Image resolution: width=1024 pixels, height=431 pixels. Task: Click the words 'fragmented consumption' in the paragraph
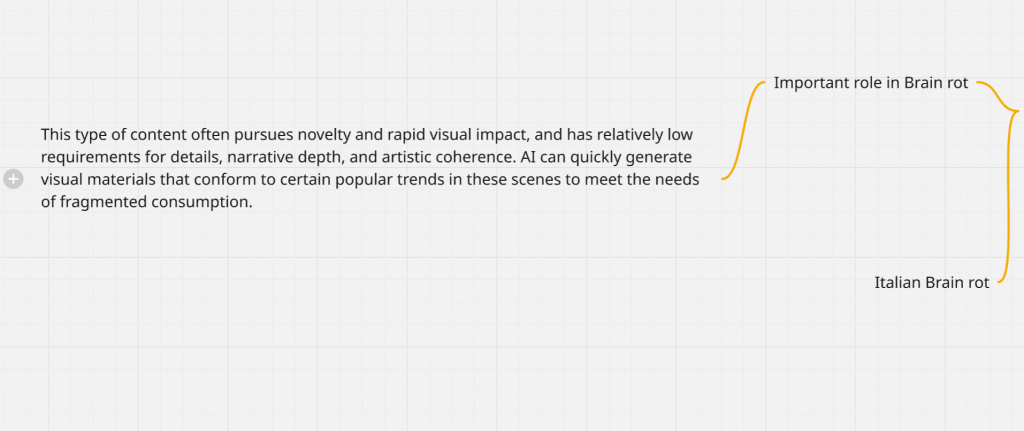coord(155,202)
